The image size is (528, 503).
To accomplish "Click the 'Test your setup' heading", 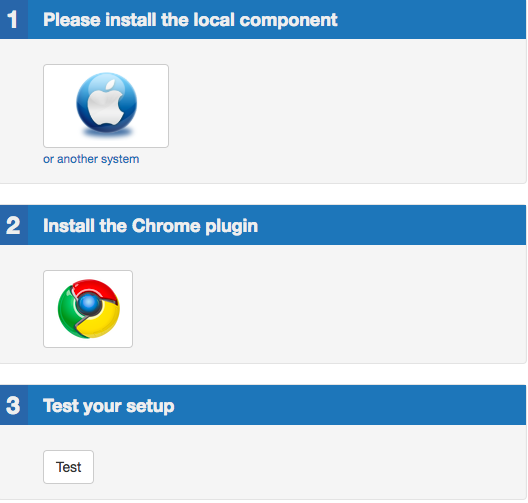I will pyautogui.click(x=108, y=406).
